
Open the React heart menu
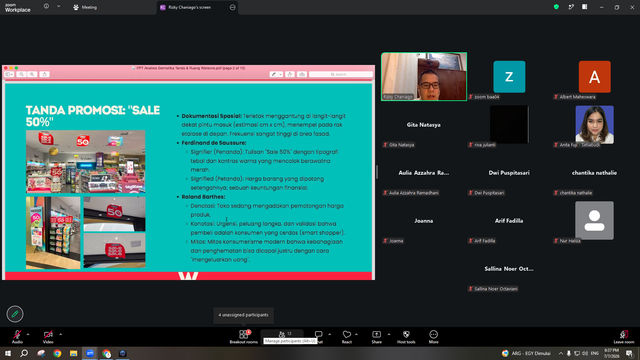coord(347,336)
